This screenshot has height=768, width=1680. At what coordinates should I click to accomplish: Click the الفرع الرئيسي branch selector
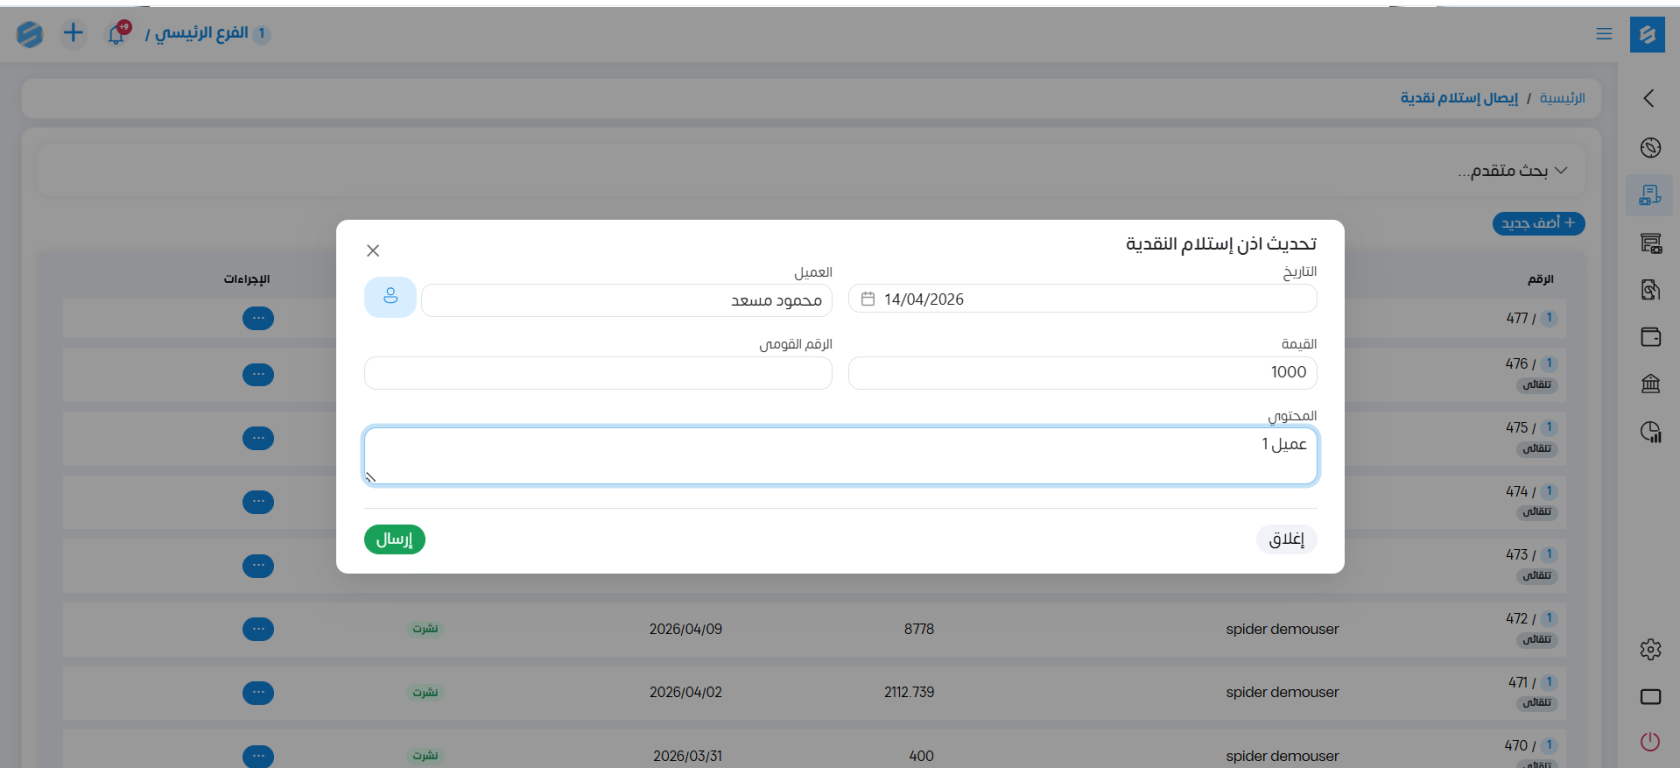coord(201,33)
